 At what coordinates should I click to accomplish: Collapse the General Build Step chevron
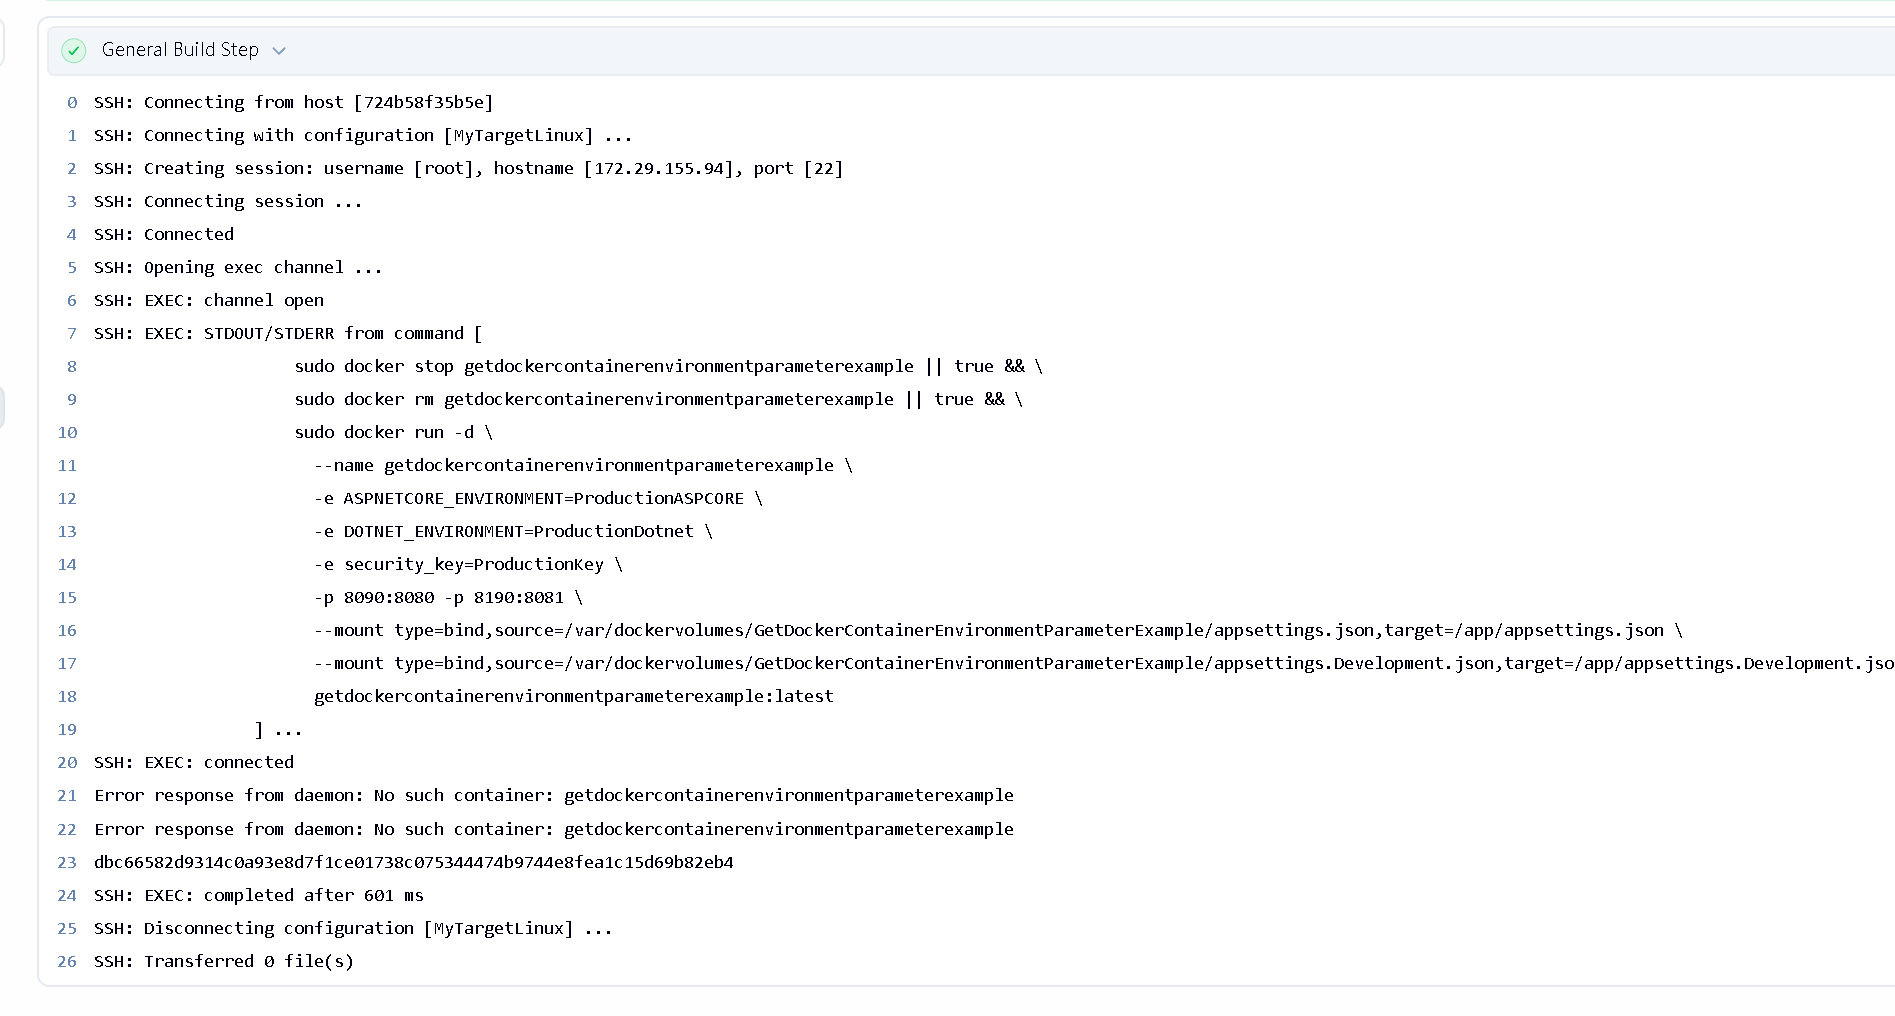pos(279,51)
